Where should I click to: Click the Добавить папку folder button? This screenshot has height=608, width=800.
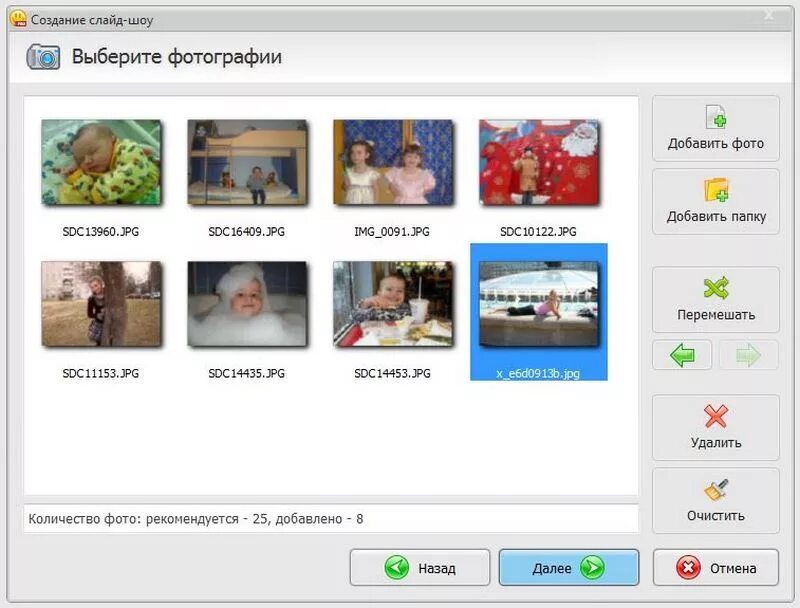coord(715,202)
